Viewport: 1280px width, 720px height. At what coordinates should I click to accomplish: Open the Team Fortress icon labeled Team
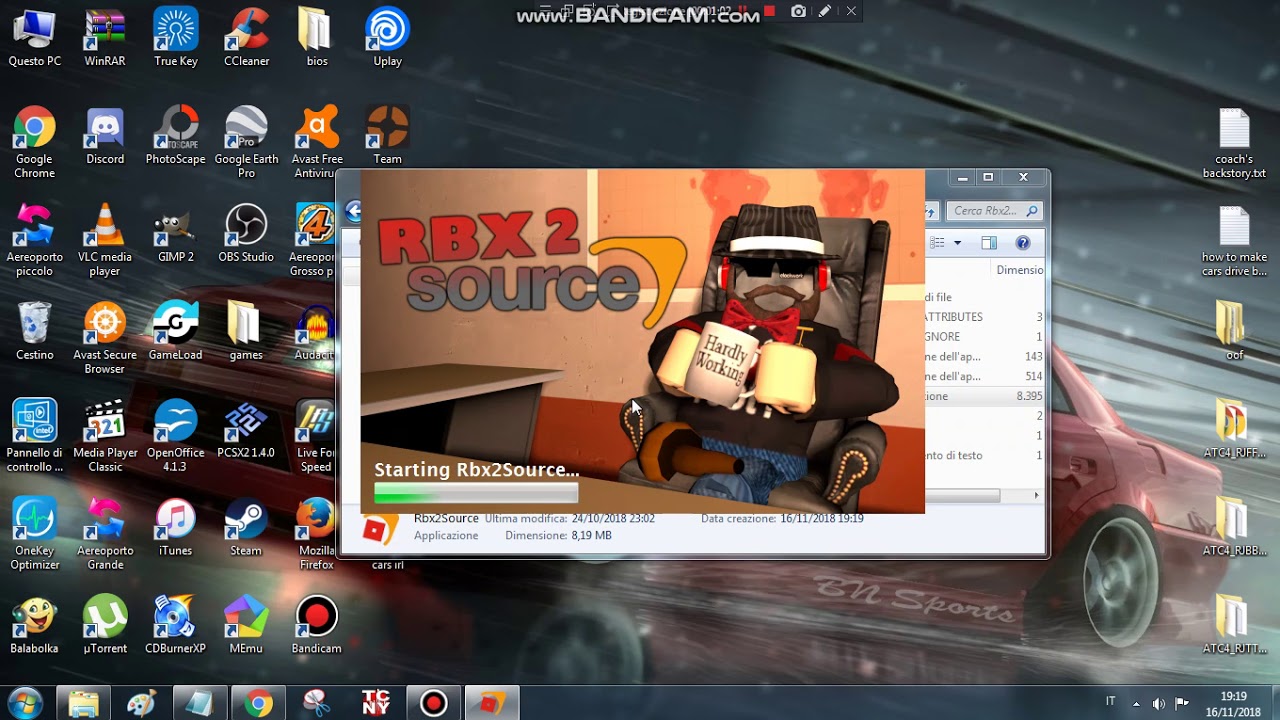387,135
